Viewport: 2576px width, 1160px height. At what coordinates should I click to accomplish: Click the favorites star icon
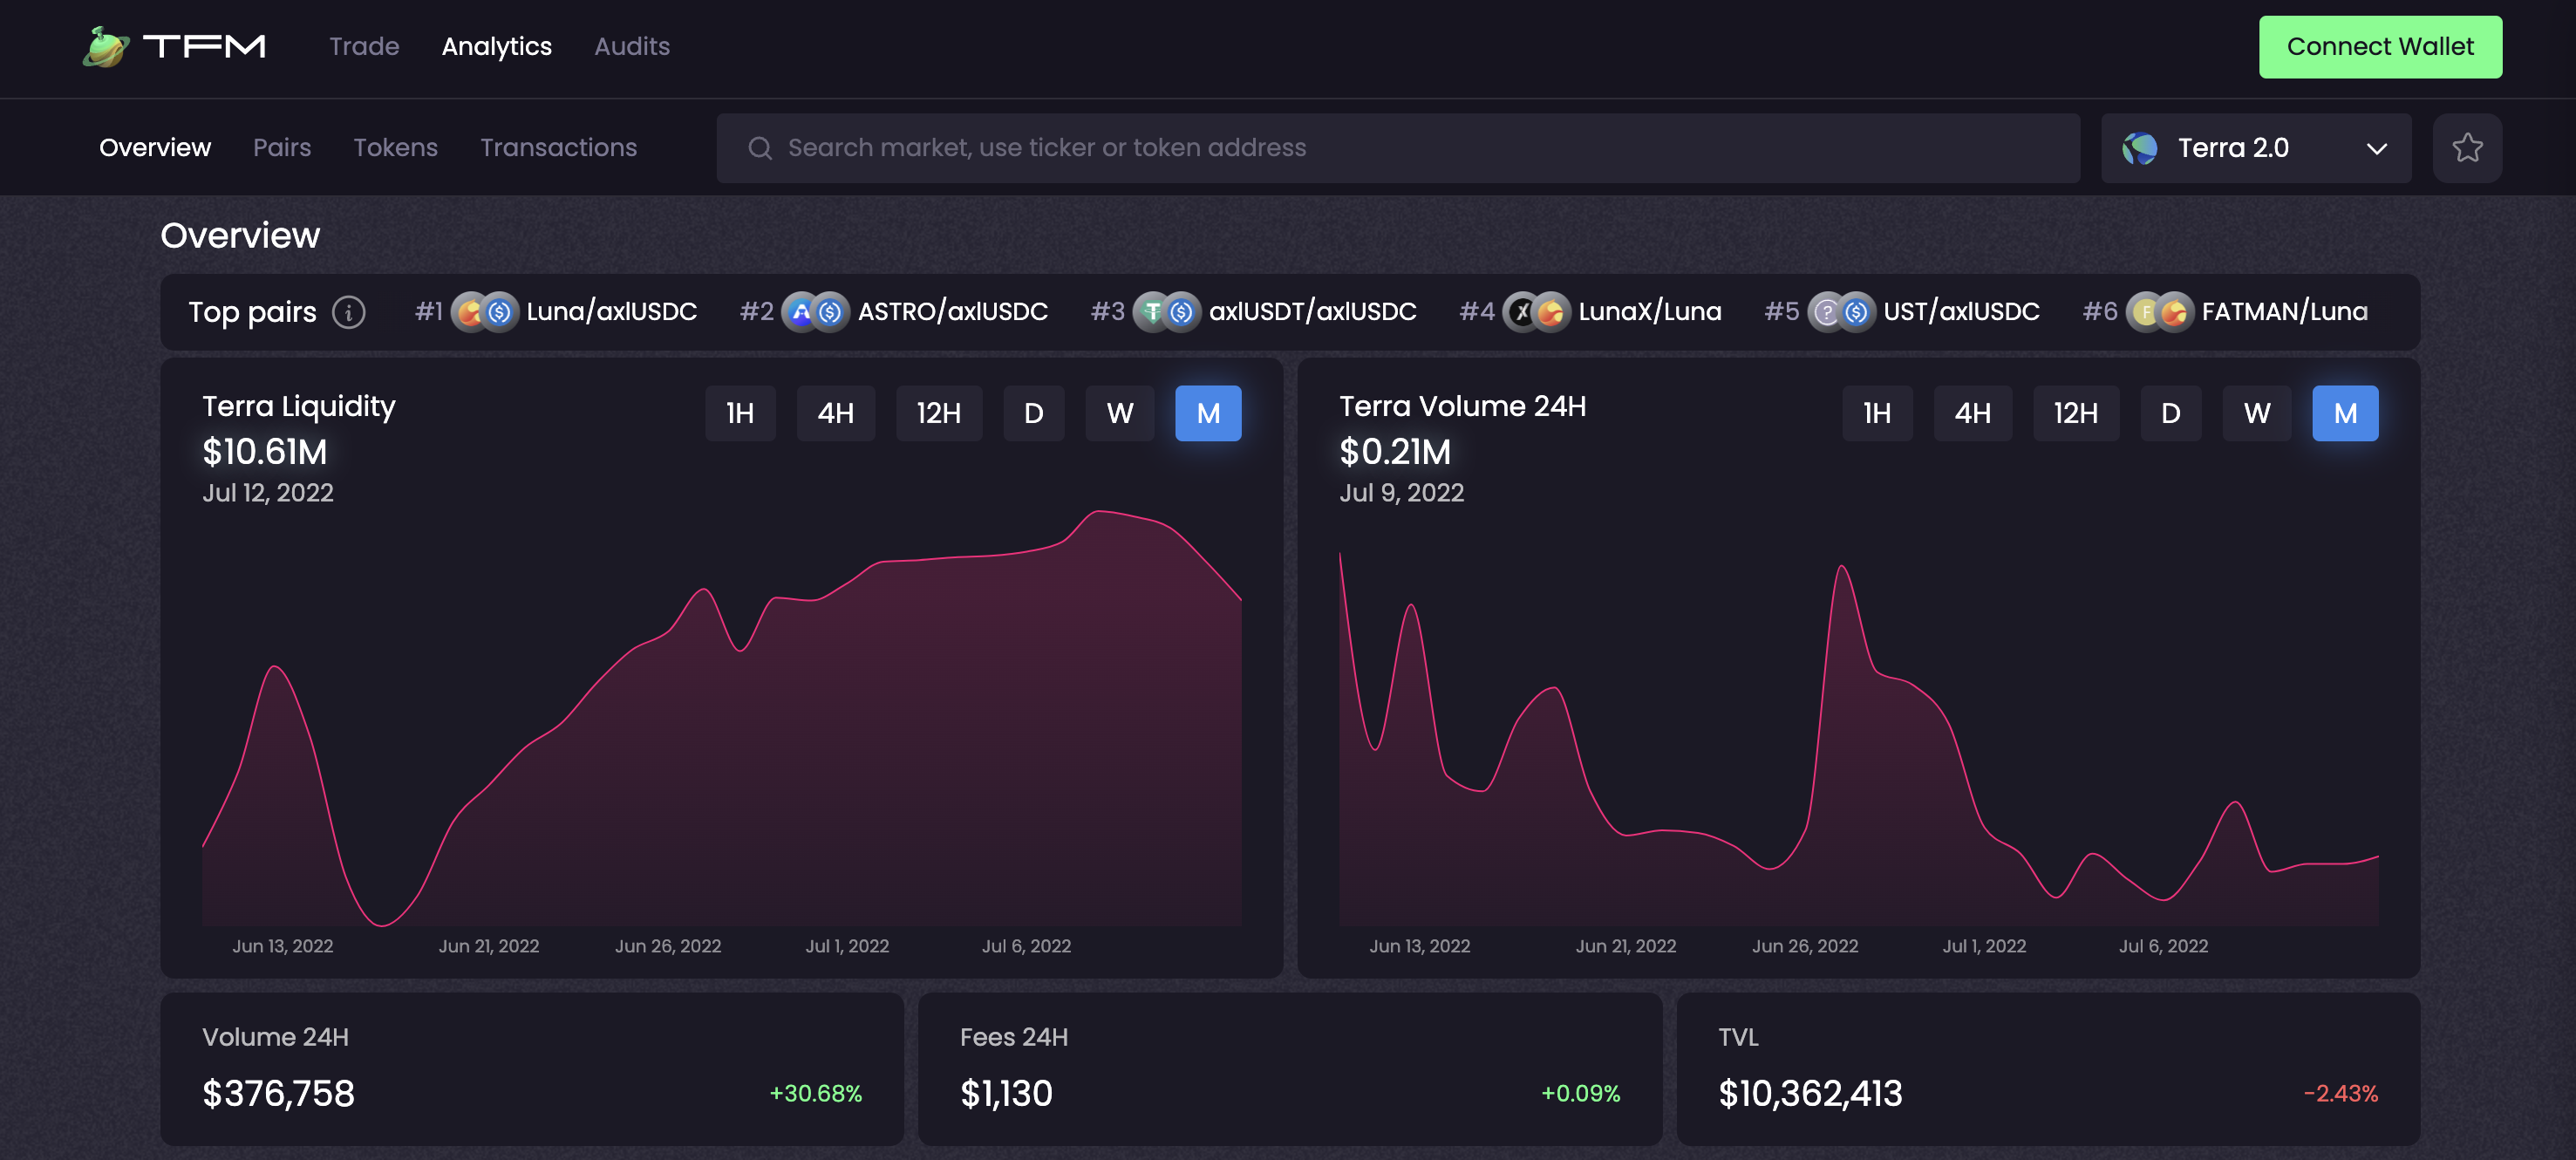[2466, 148]
